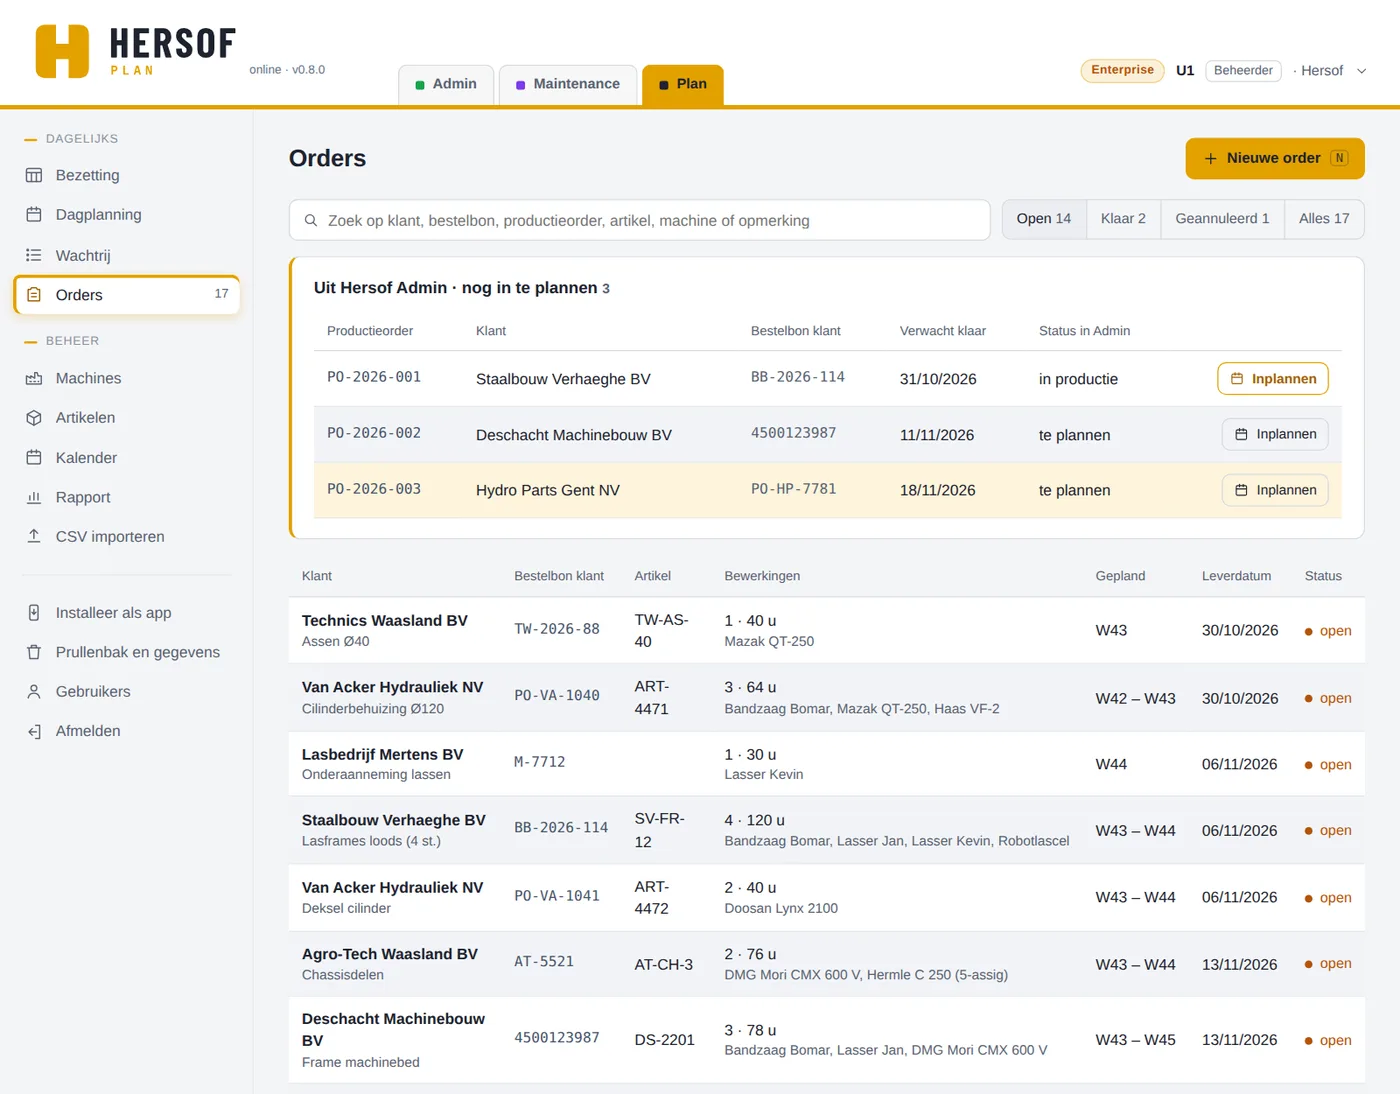This screenshot has width=1400, height=1094.
Task: Click the CSV importeren upload icon
Action: tap(34, 536)
